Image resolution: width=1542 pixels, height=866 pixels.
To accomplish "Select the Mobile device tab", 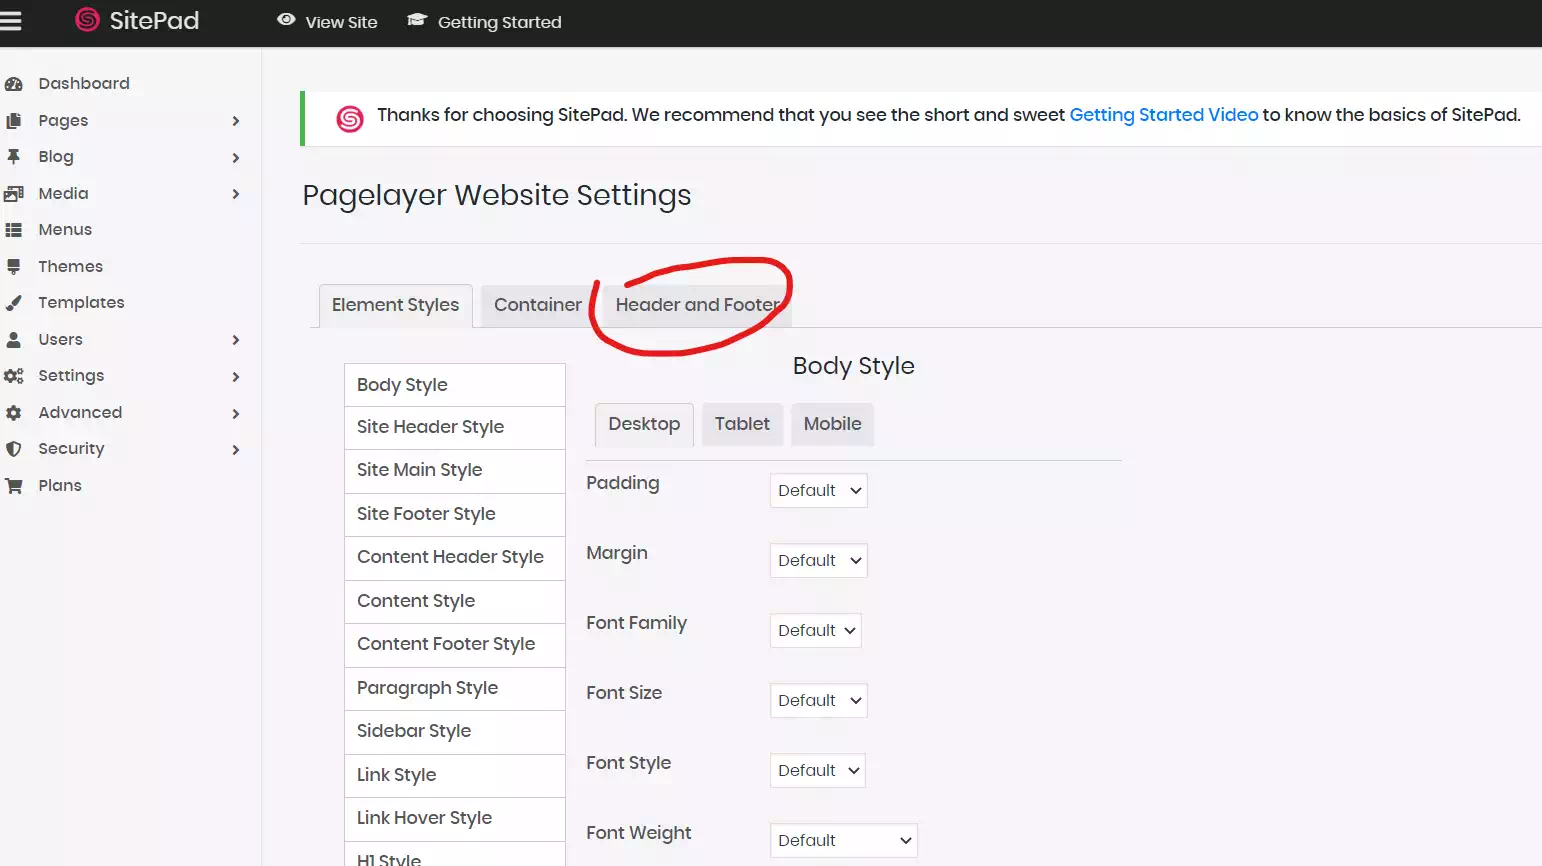I will pos(833,424).
